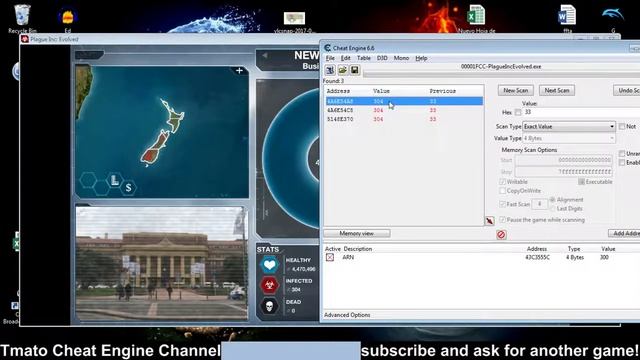Click the L hexagon on the map

click(115, 180)
